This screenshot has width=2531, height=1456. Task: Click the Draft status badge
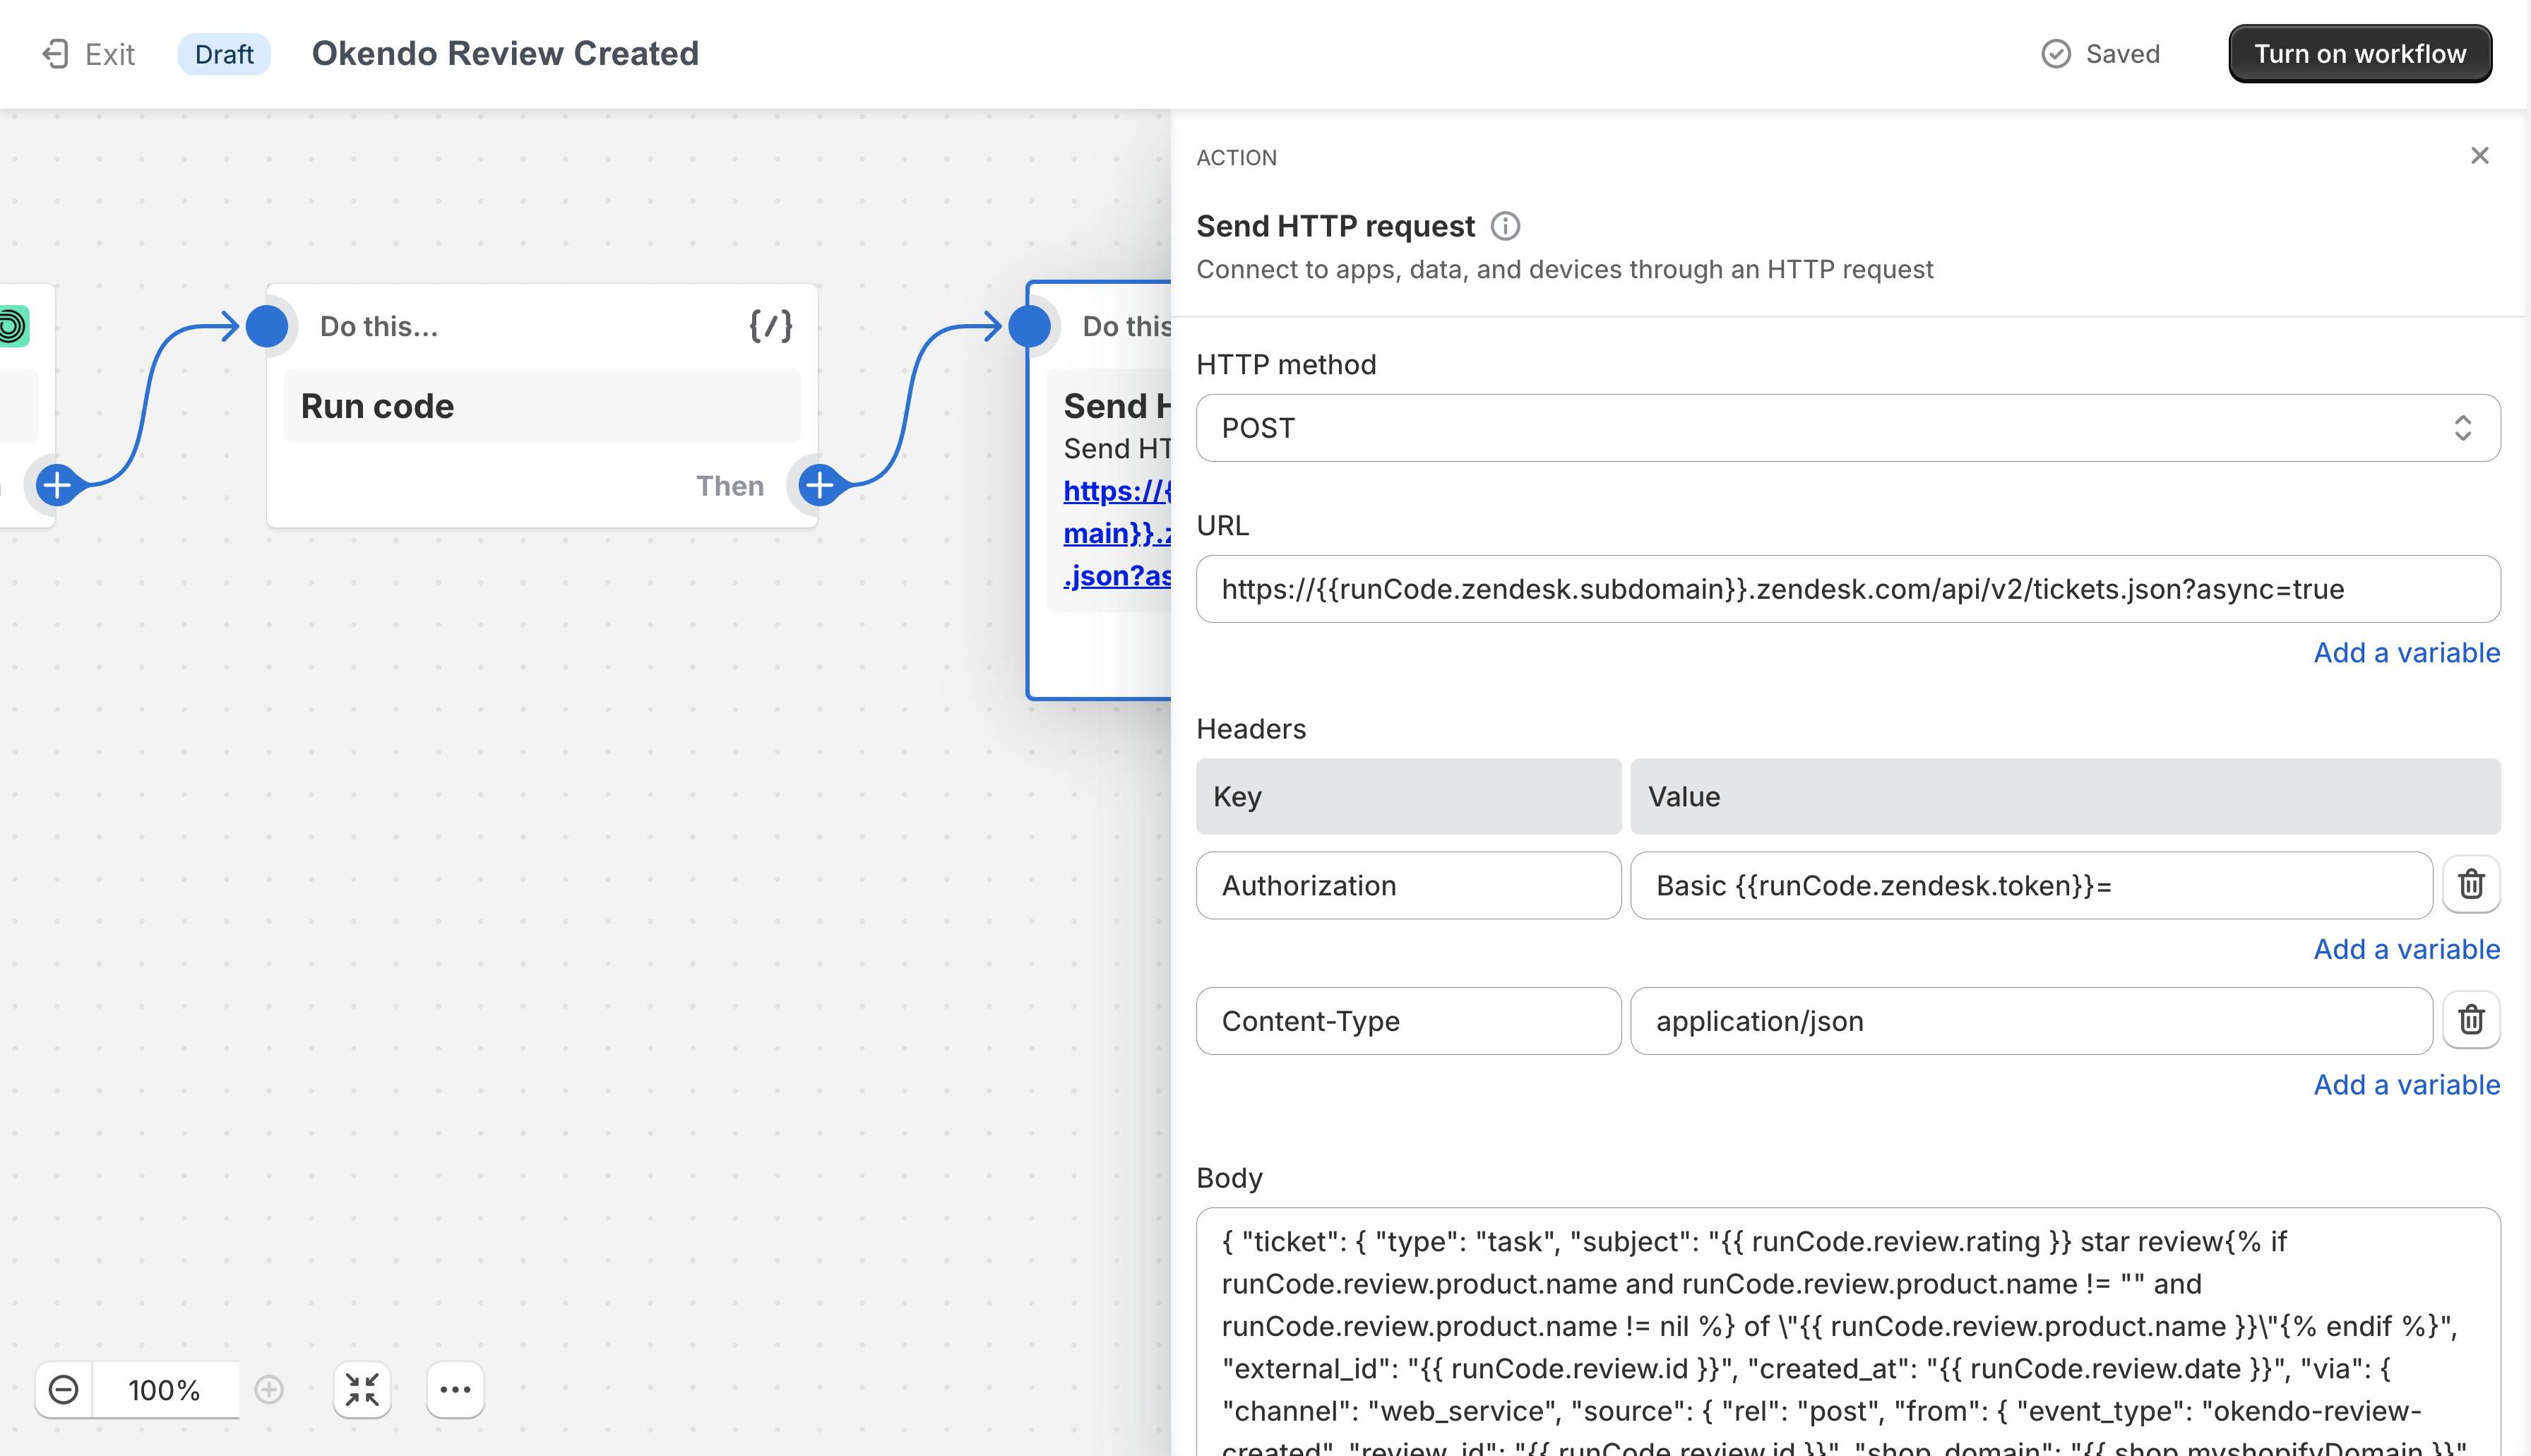coord(224,54)
